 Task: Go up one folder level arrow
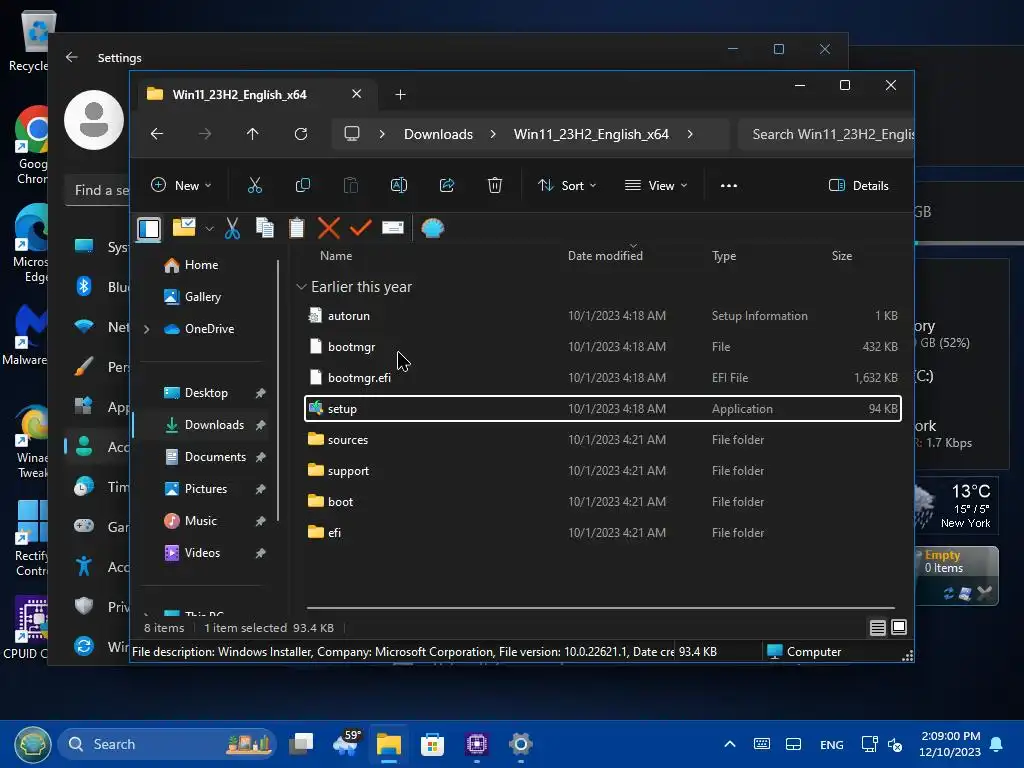pos(253,134)
